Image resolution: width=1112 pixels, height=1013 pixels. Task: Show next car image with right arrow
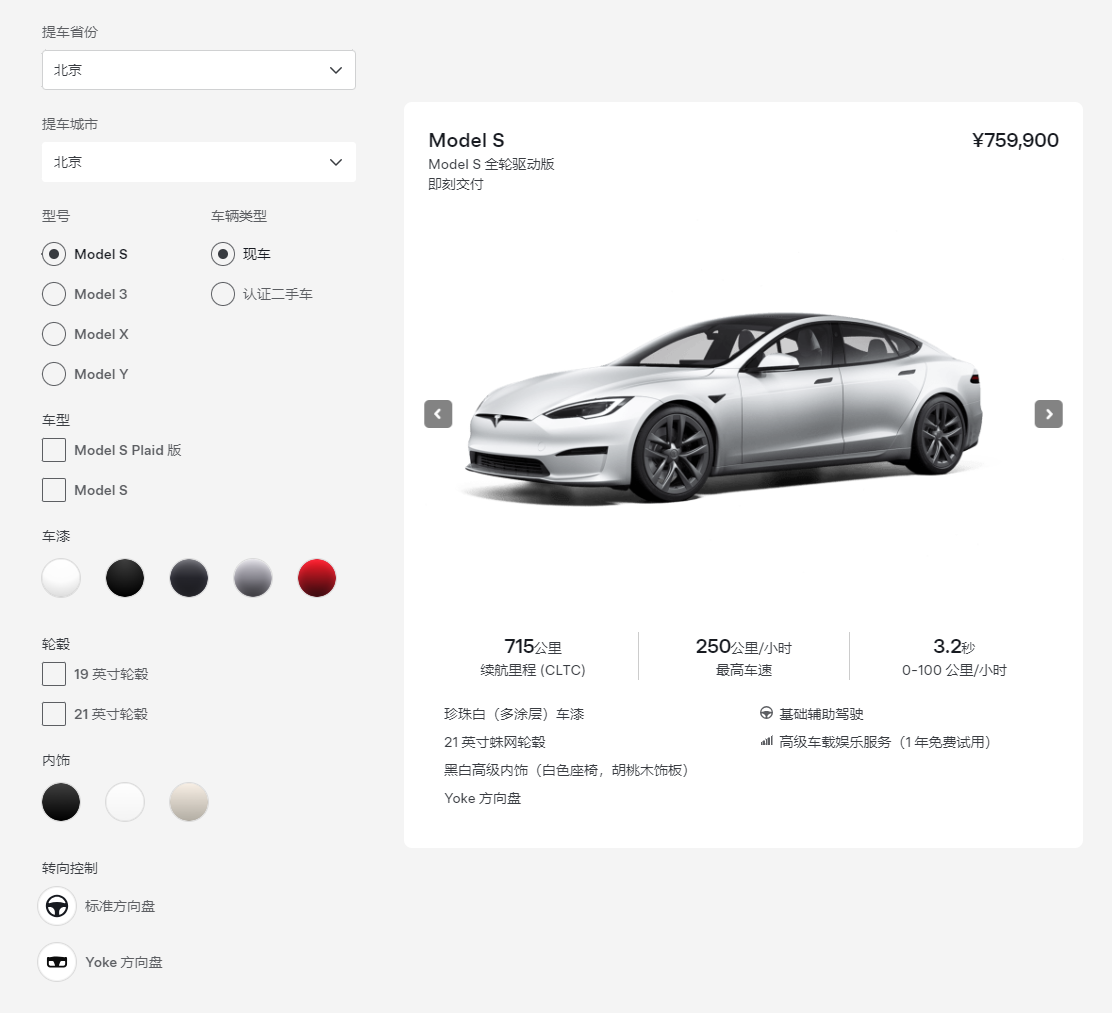(x=1048, y=414)
